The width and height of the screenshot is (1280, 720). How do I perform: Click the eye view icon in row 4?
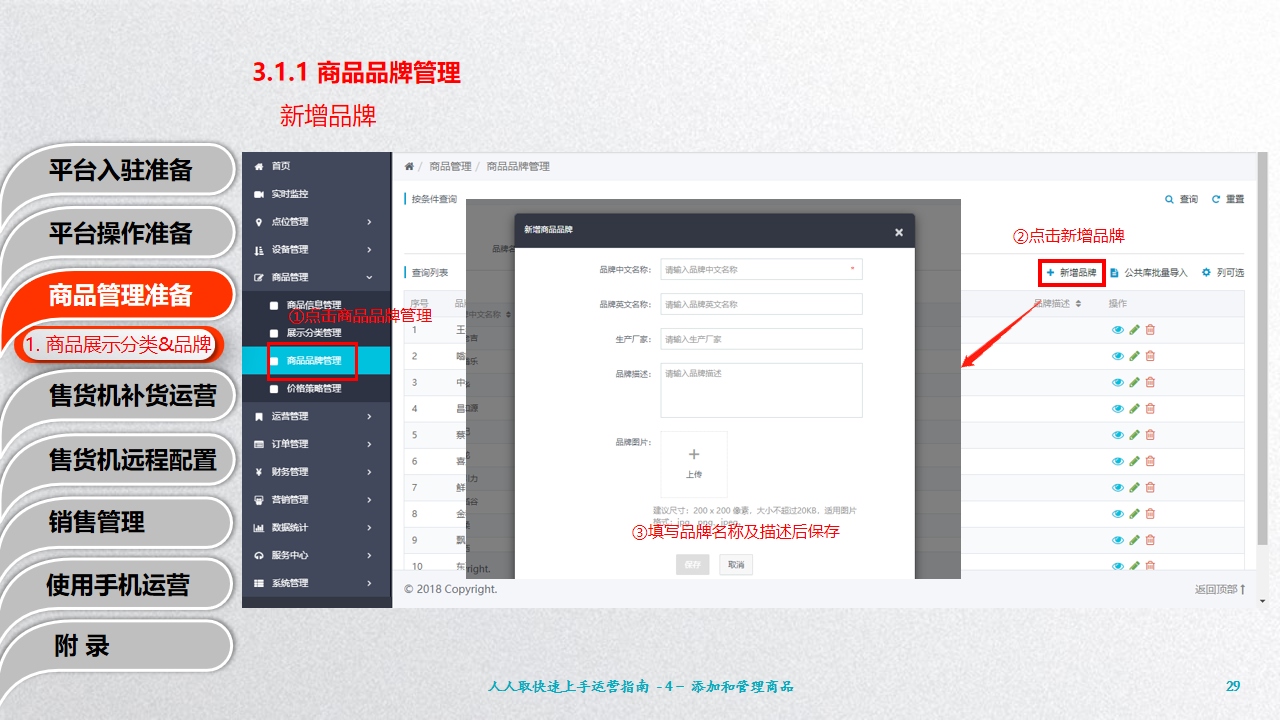(1118, 408)
